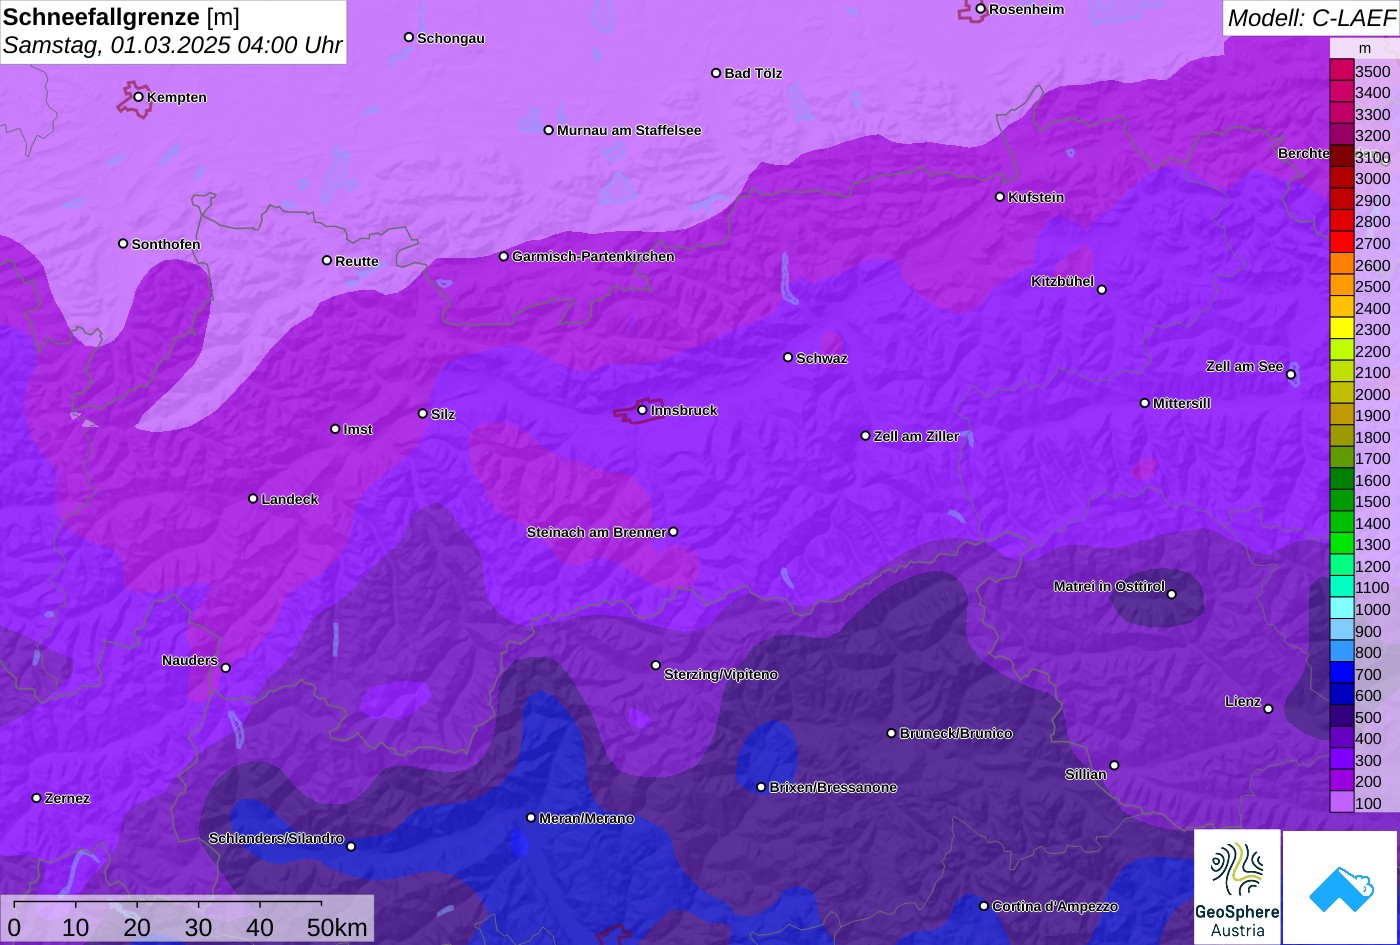Click the Sillian location marker dot
The width and height of the screenshot is (1400, 945).
tap(1114, 766)
